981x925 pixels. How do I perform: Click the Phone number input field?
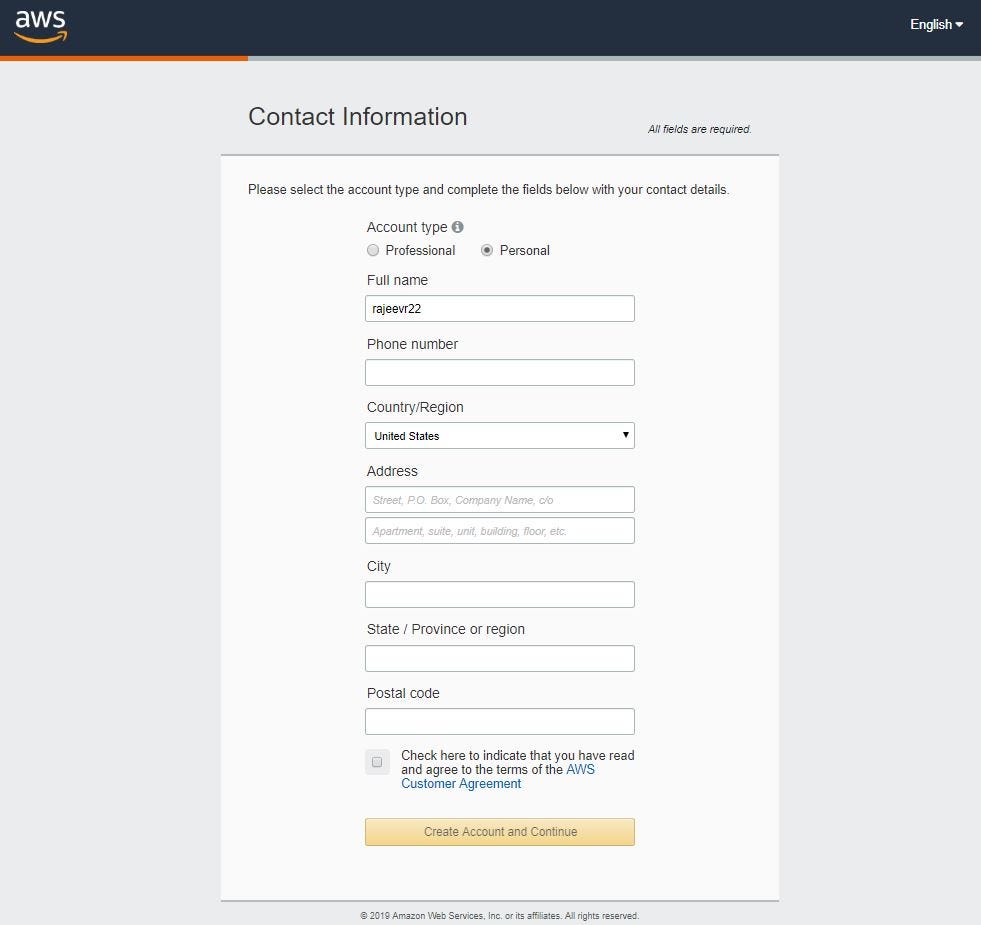500,372
